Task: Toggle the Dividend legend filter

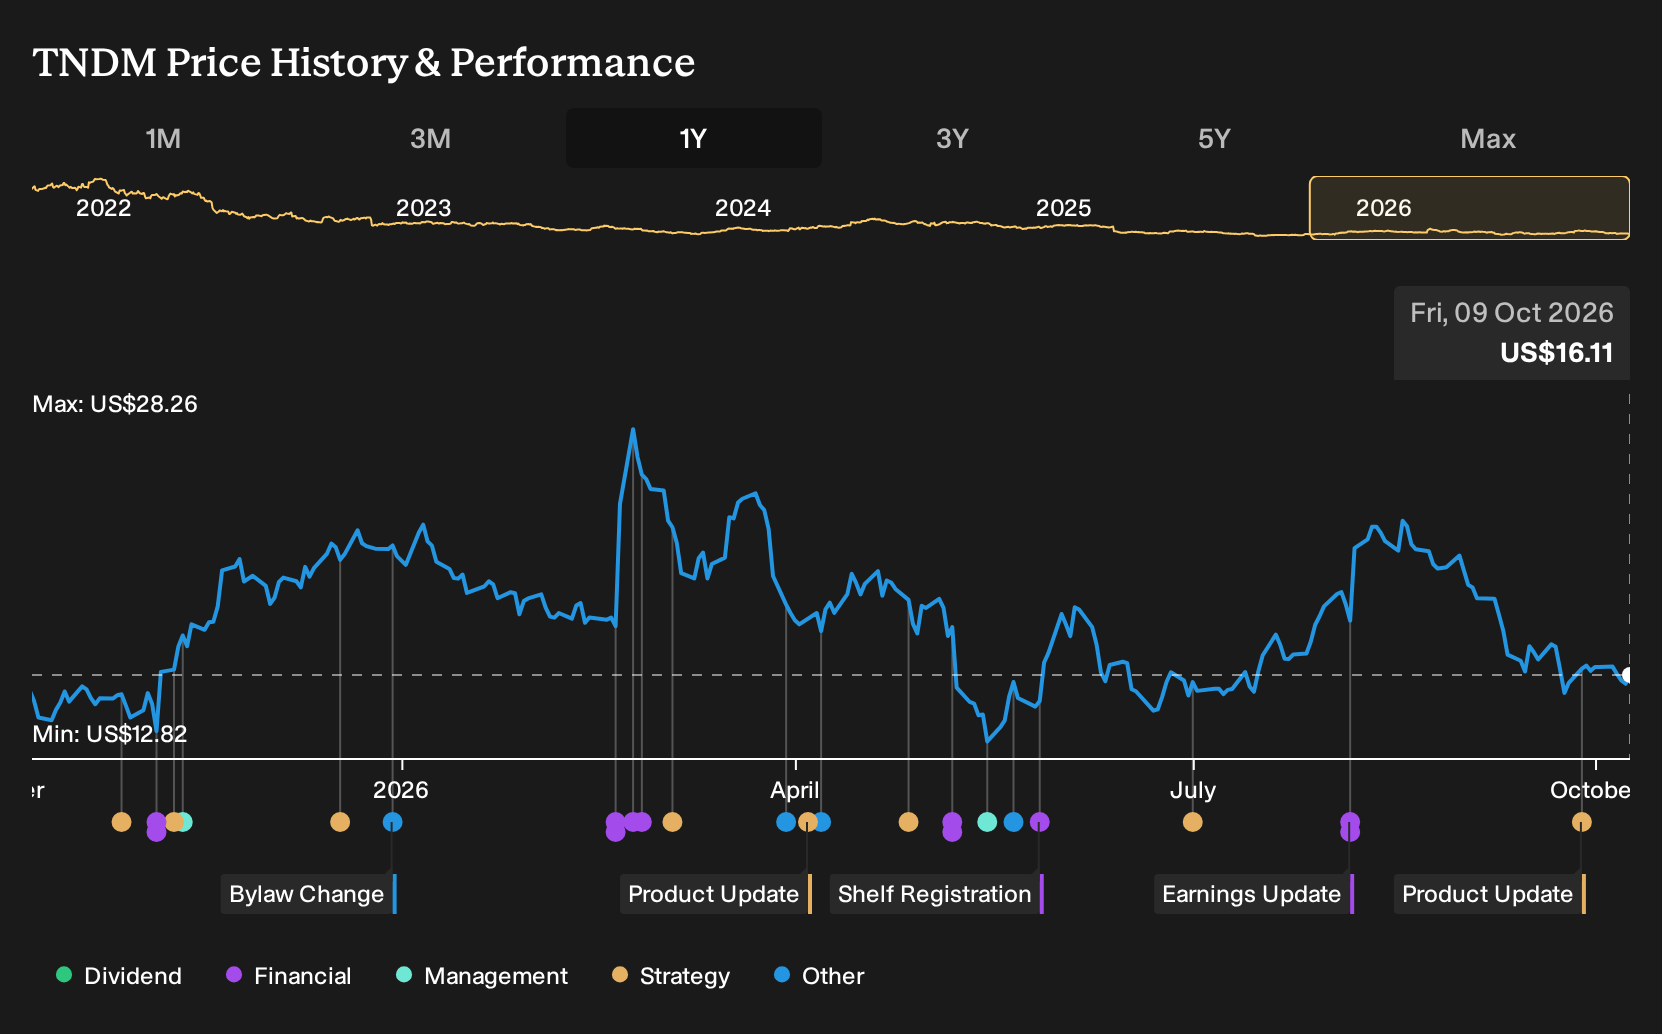Action: [x=119, y=976]
